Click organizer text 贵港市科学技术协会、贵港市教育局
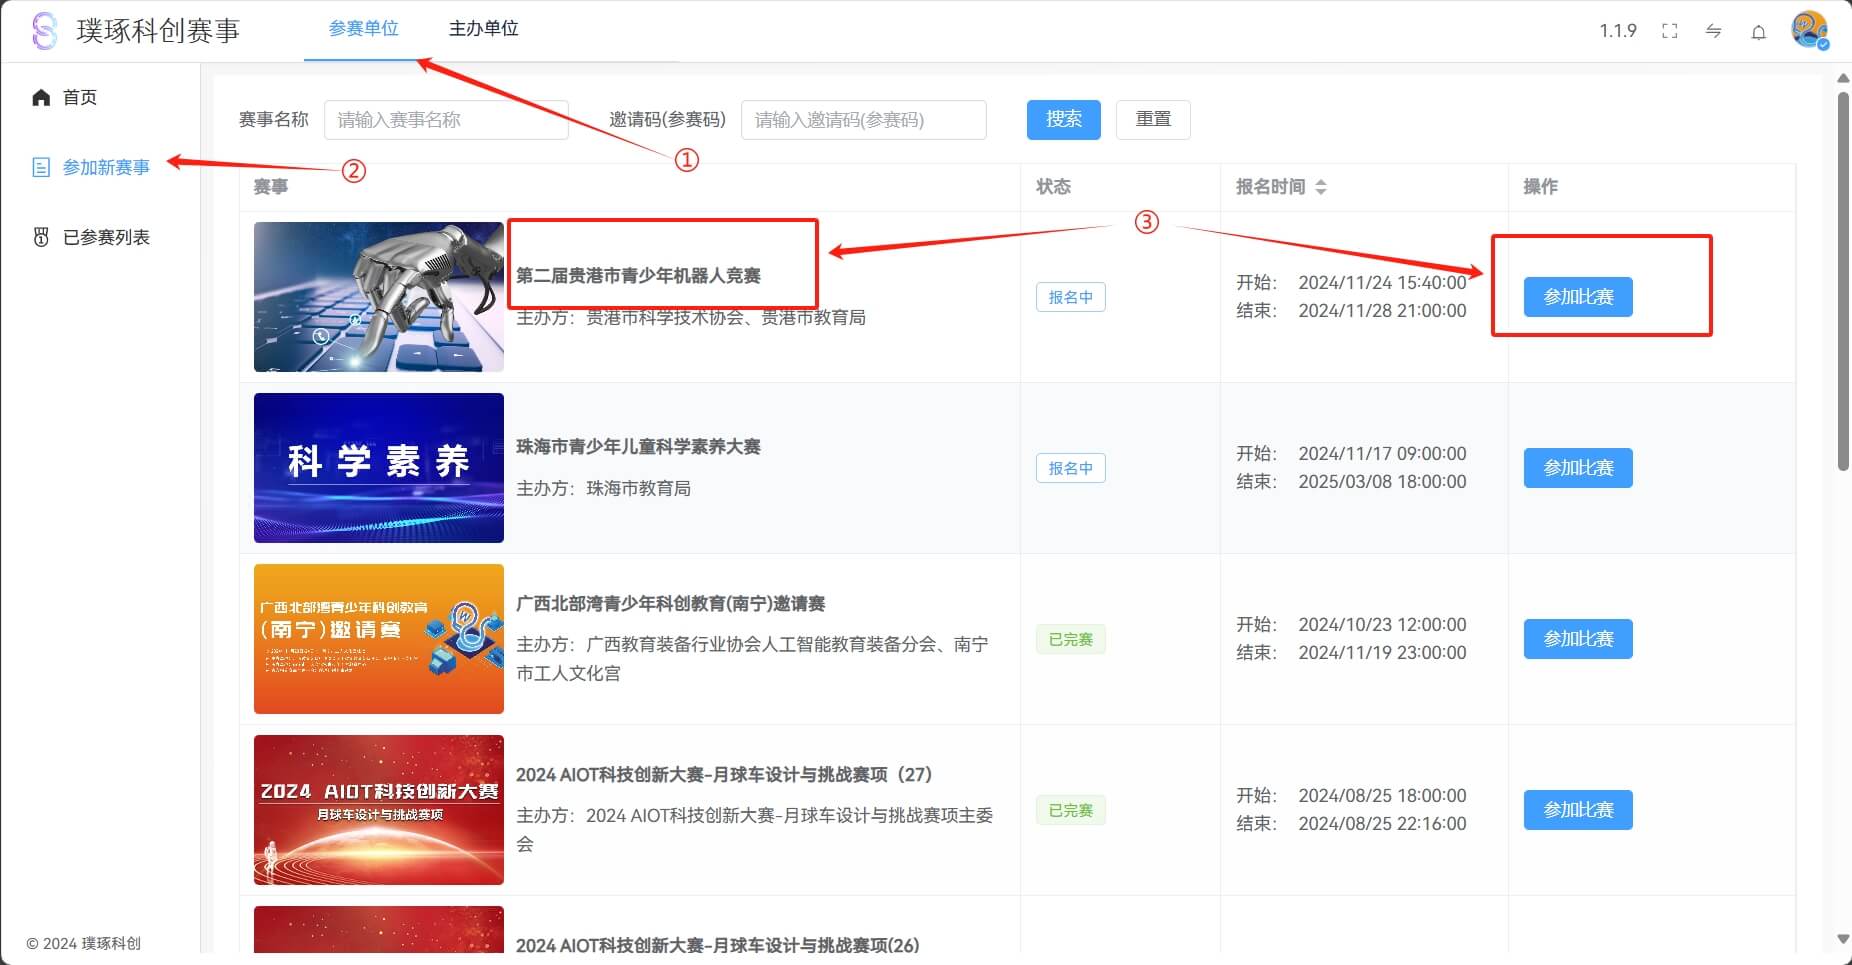This screenshot has width=1852, height=965. [x=725, y=318]
